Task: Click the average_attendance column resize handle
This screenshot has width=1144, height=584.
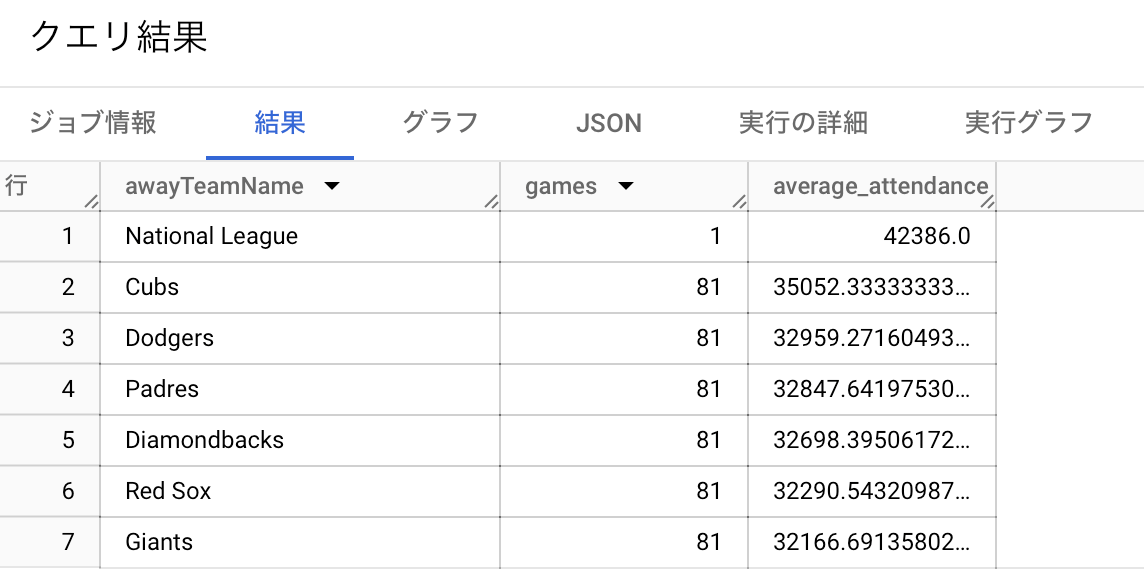Action: (987, 201)
